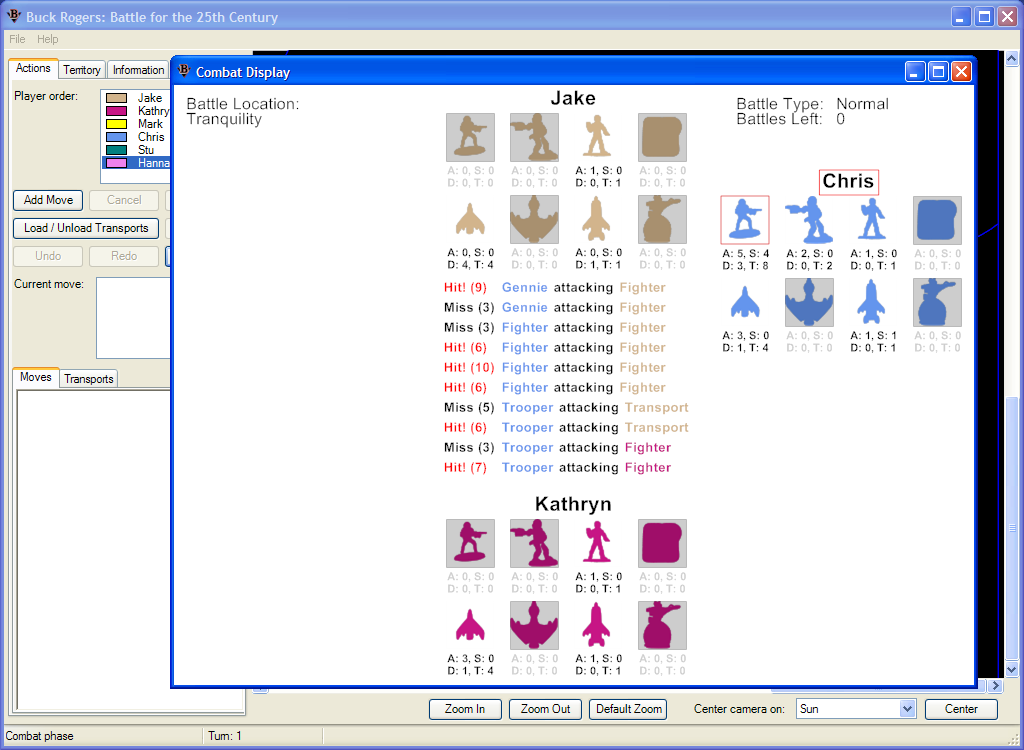This screenshot has height=750, width=1024.
Task: Select Kathryn's killer satellite icon
Action: pos(662,626)
